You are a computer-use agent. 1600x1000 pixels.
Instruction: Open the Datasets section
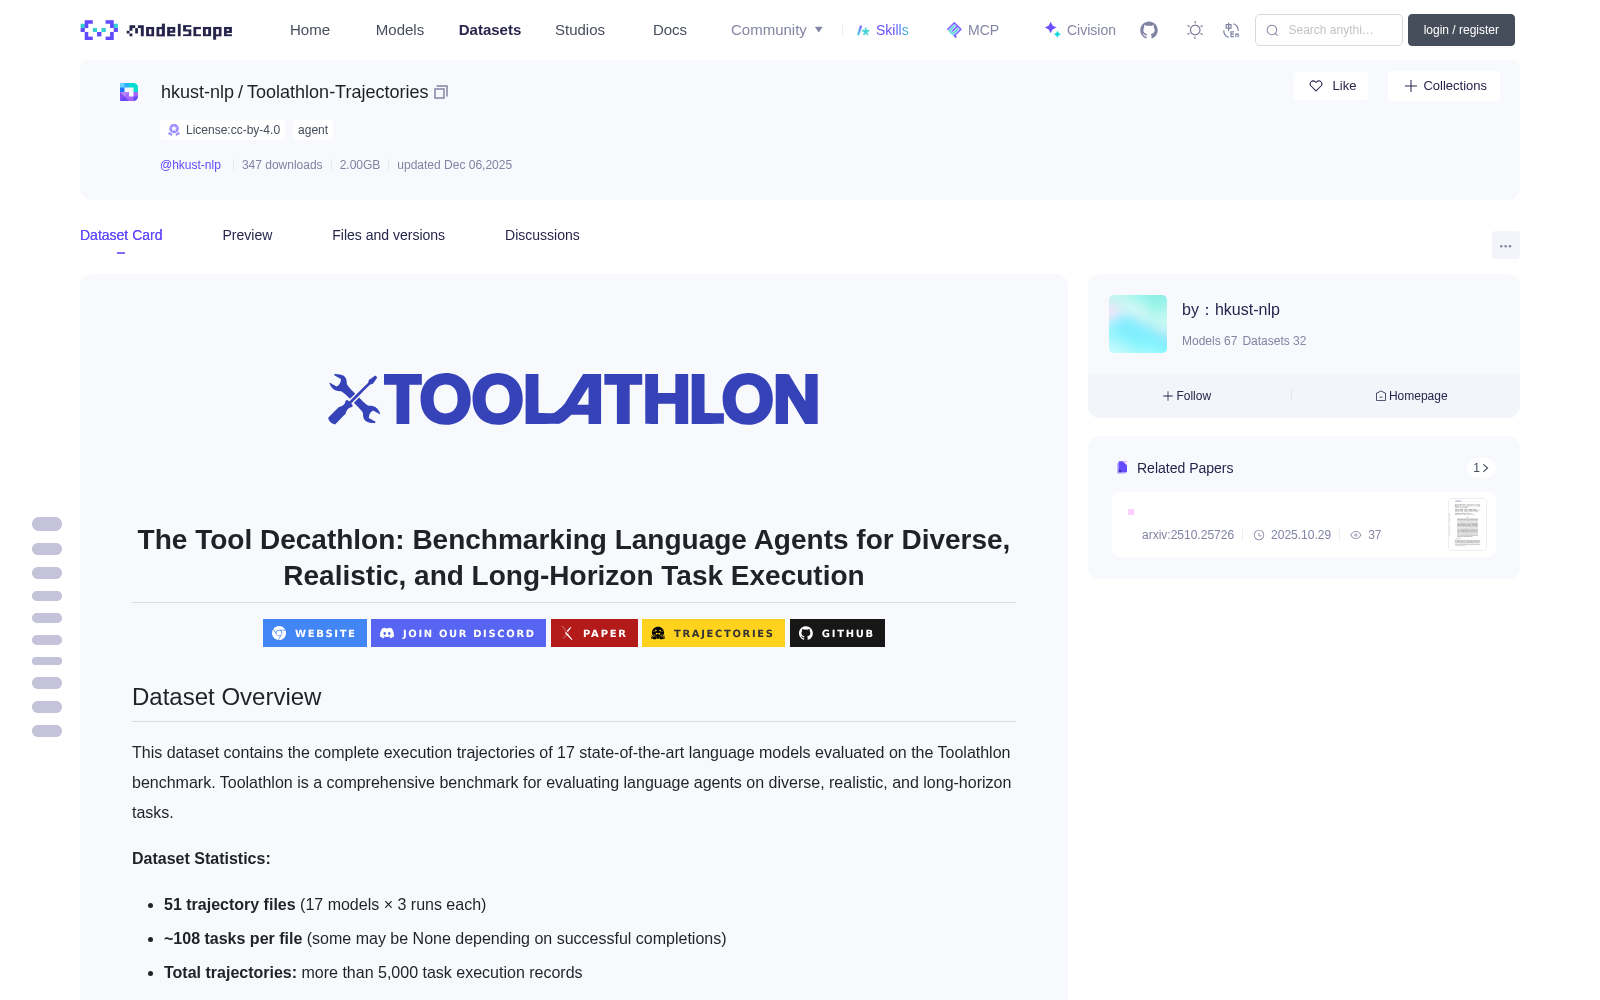point(490,30)
